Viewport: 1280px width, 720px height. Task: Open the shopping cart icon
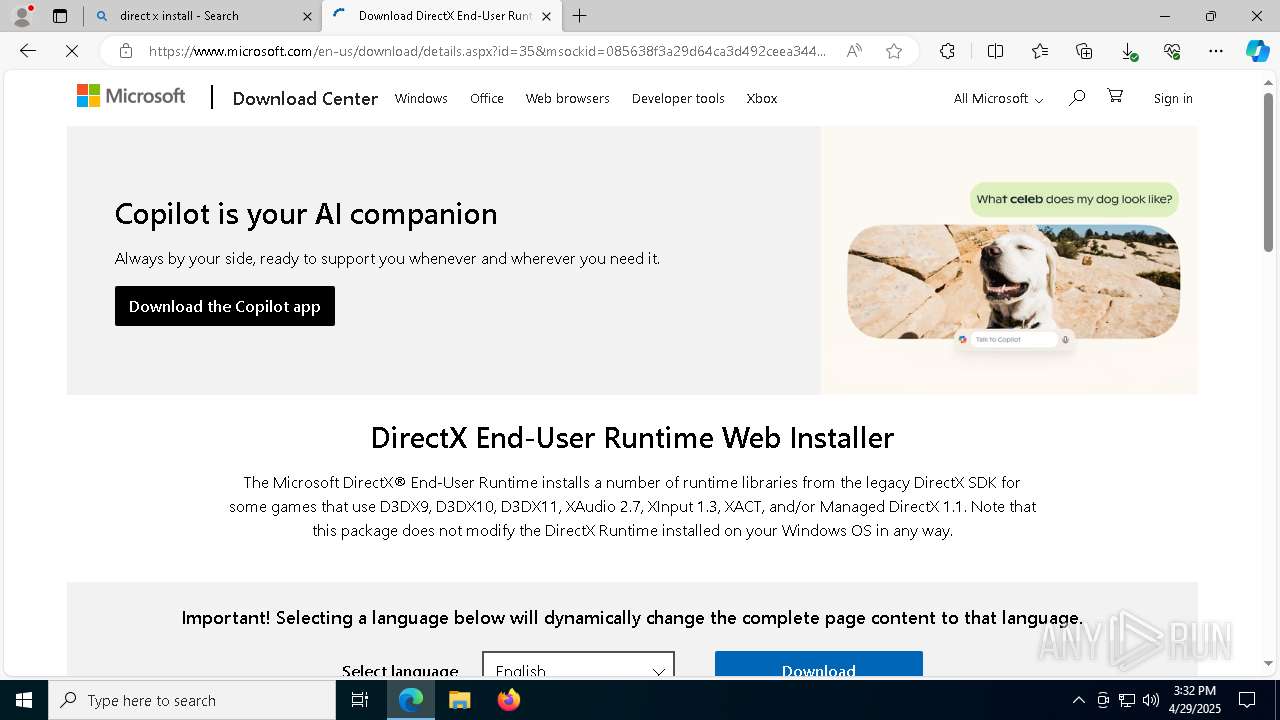click(x=1115, y=96)
